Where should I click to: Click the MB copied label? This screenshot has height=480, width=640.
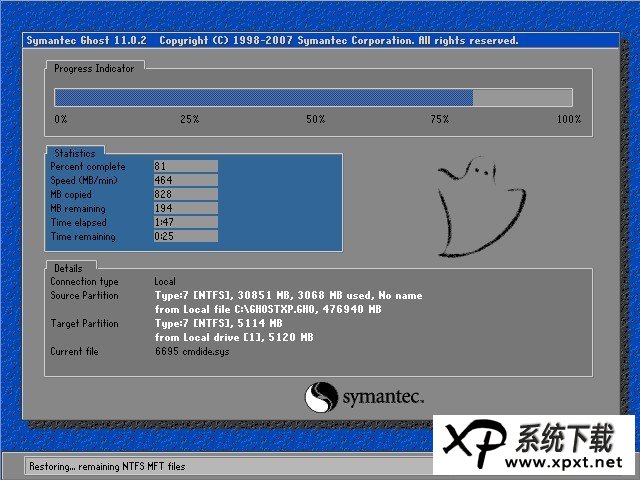tap(71, 194)
